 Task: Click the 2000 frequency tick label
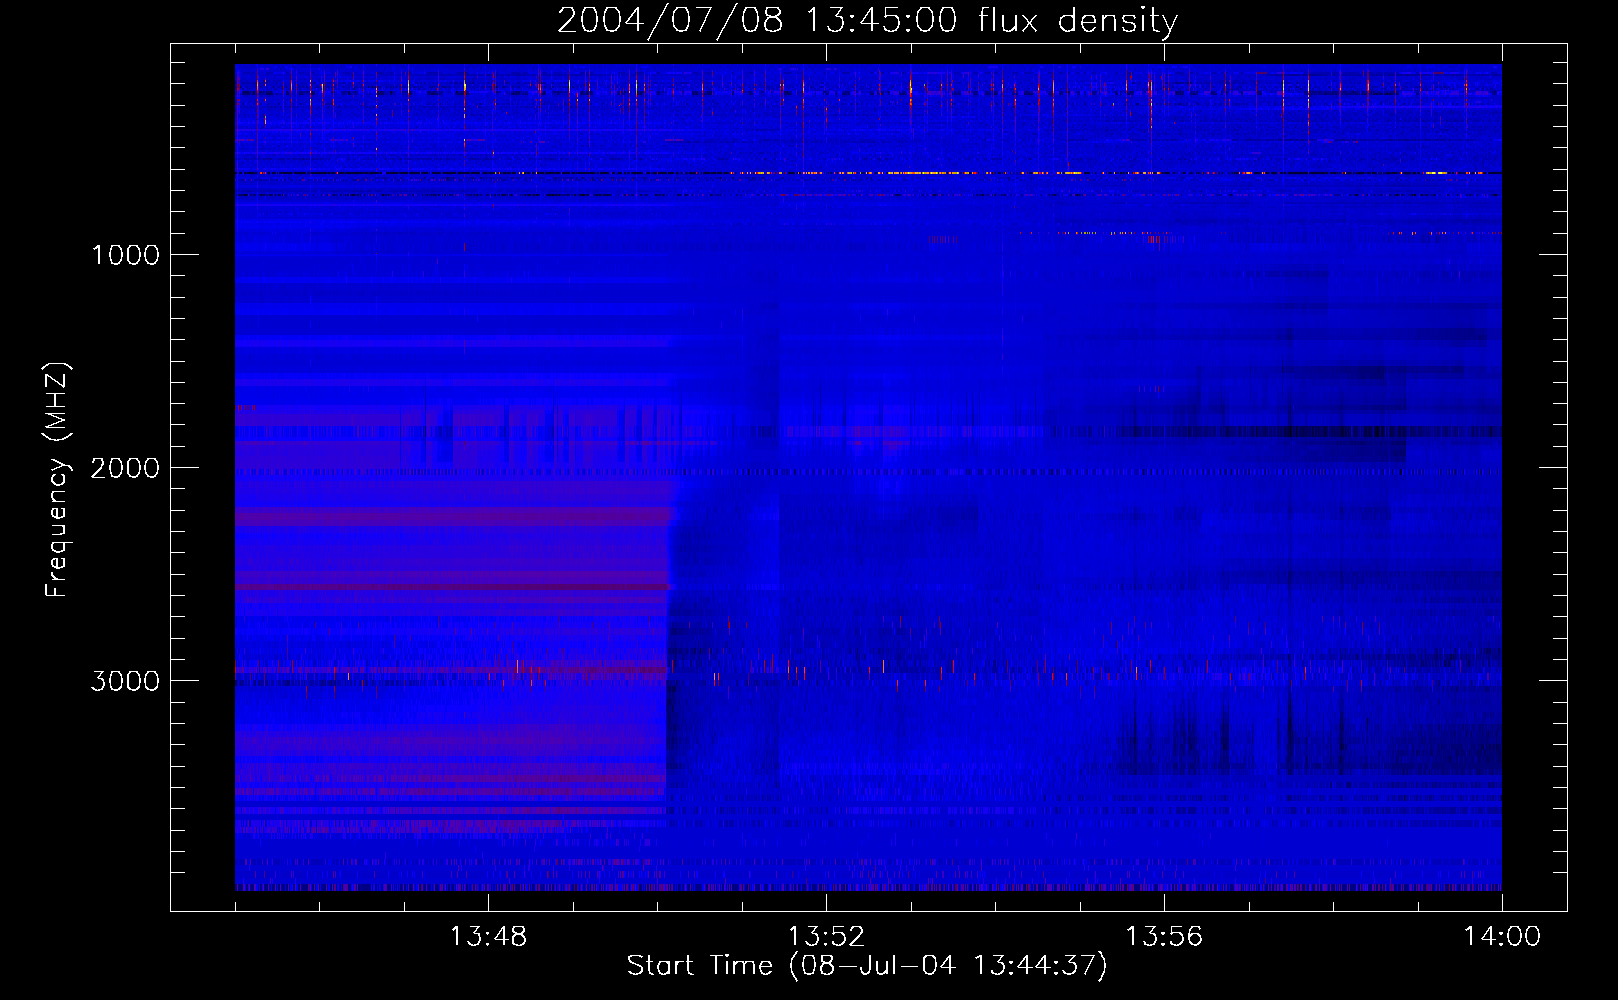[x=125, y=468]
